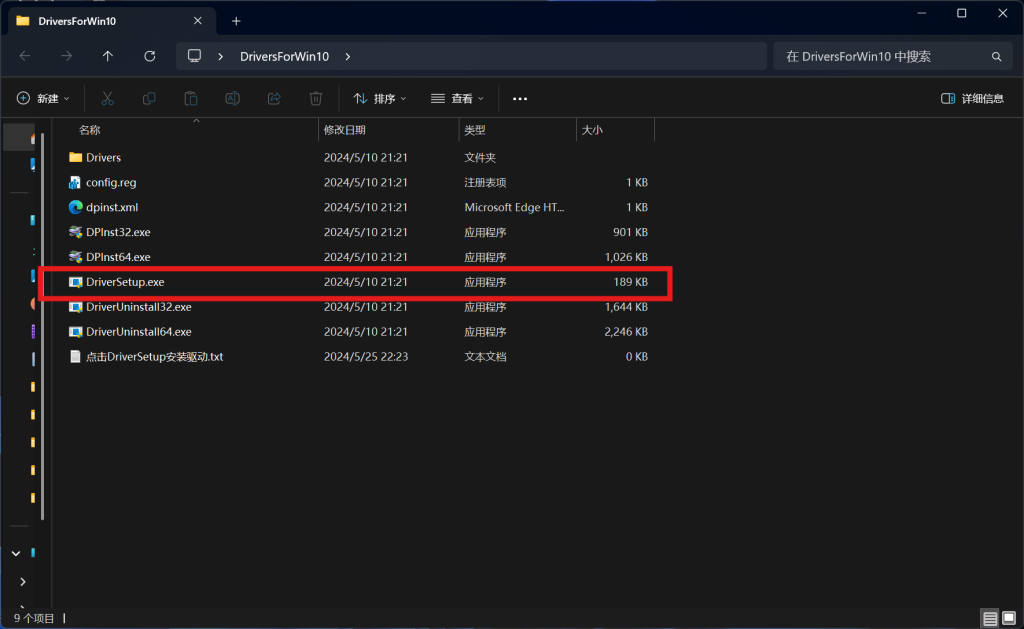
Task: Select the DriverSetup.exe file icon
Action: point(76,282)
